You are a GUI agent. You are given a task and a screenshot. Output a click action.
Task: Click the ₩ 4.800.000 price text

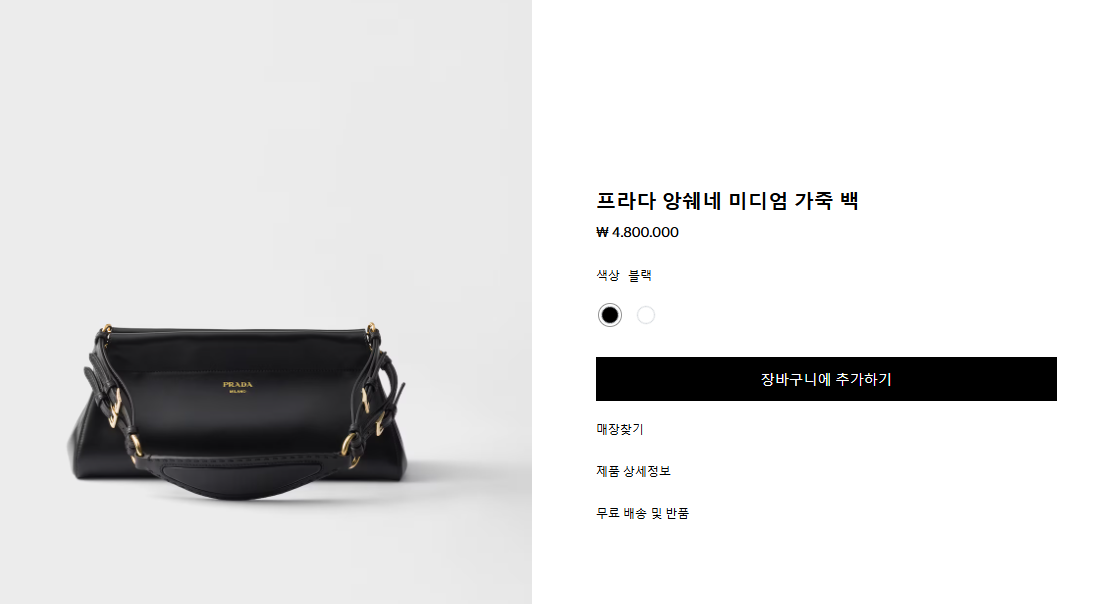(x=637, y=232)
